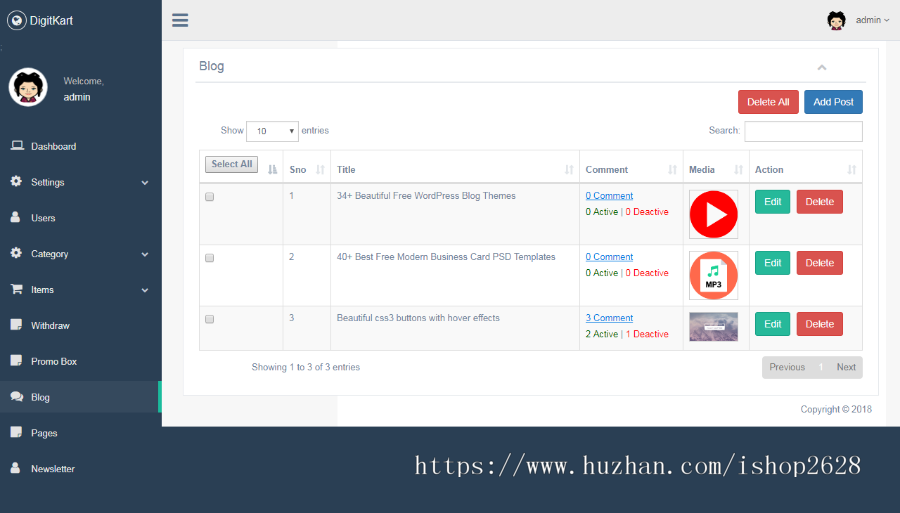Open Promo Box in the sidebar

[54, 362]
